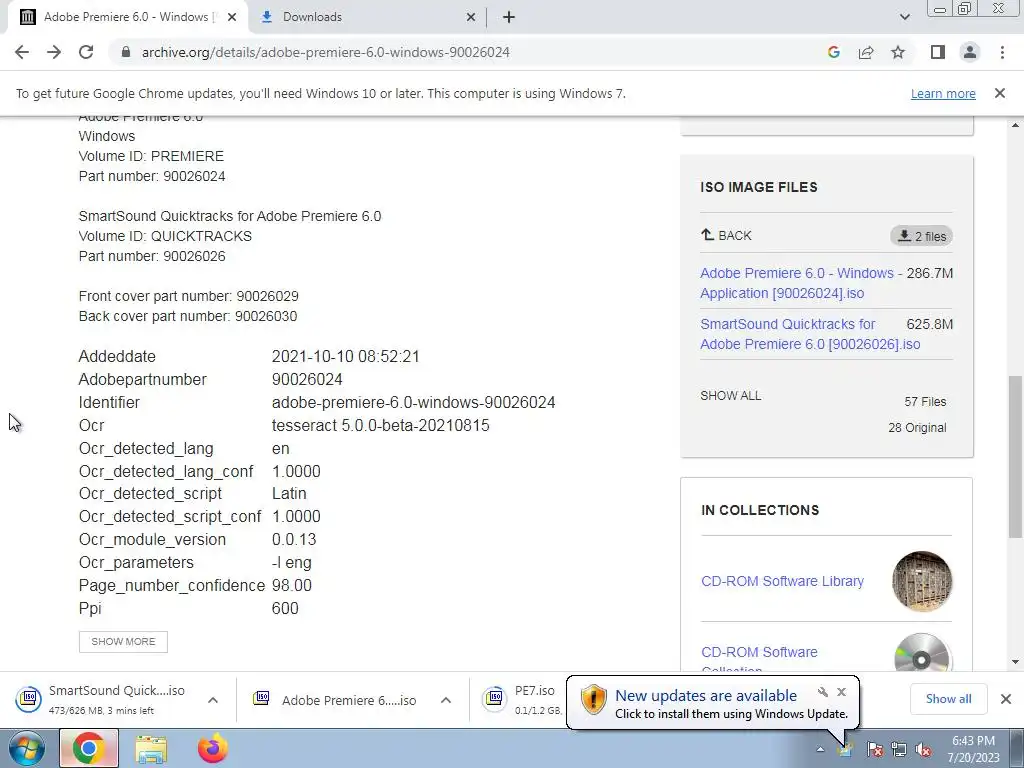Go back with the browser back arrow
The width and height of the screenshot is (1024, 768).
22,52
